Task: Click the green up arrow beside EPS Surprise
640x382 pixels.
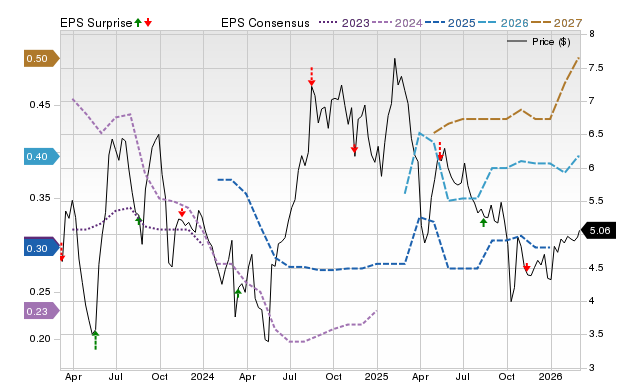Action: click(138, 23)
